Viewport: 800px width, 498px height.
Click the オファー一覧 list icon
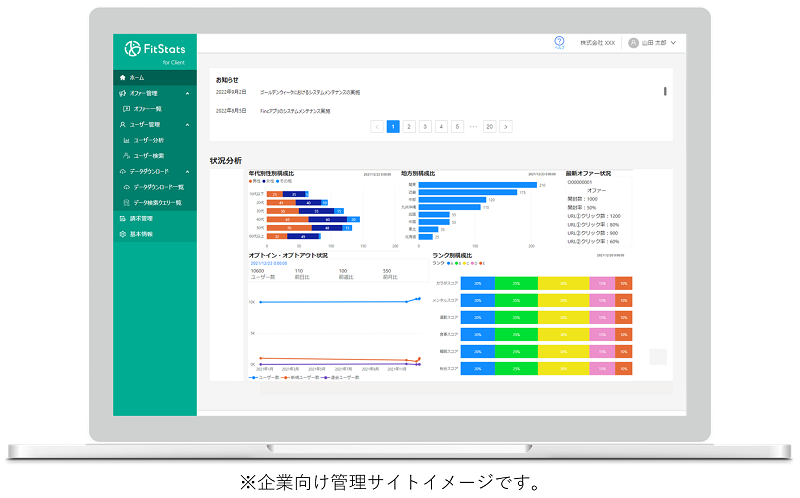[127, 109]
